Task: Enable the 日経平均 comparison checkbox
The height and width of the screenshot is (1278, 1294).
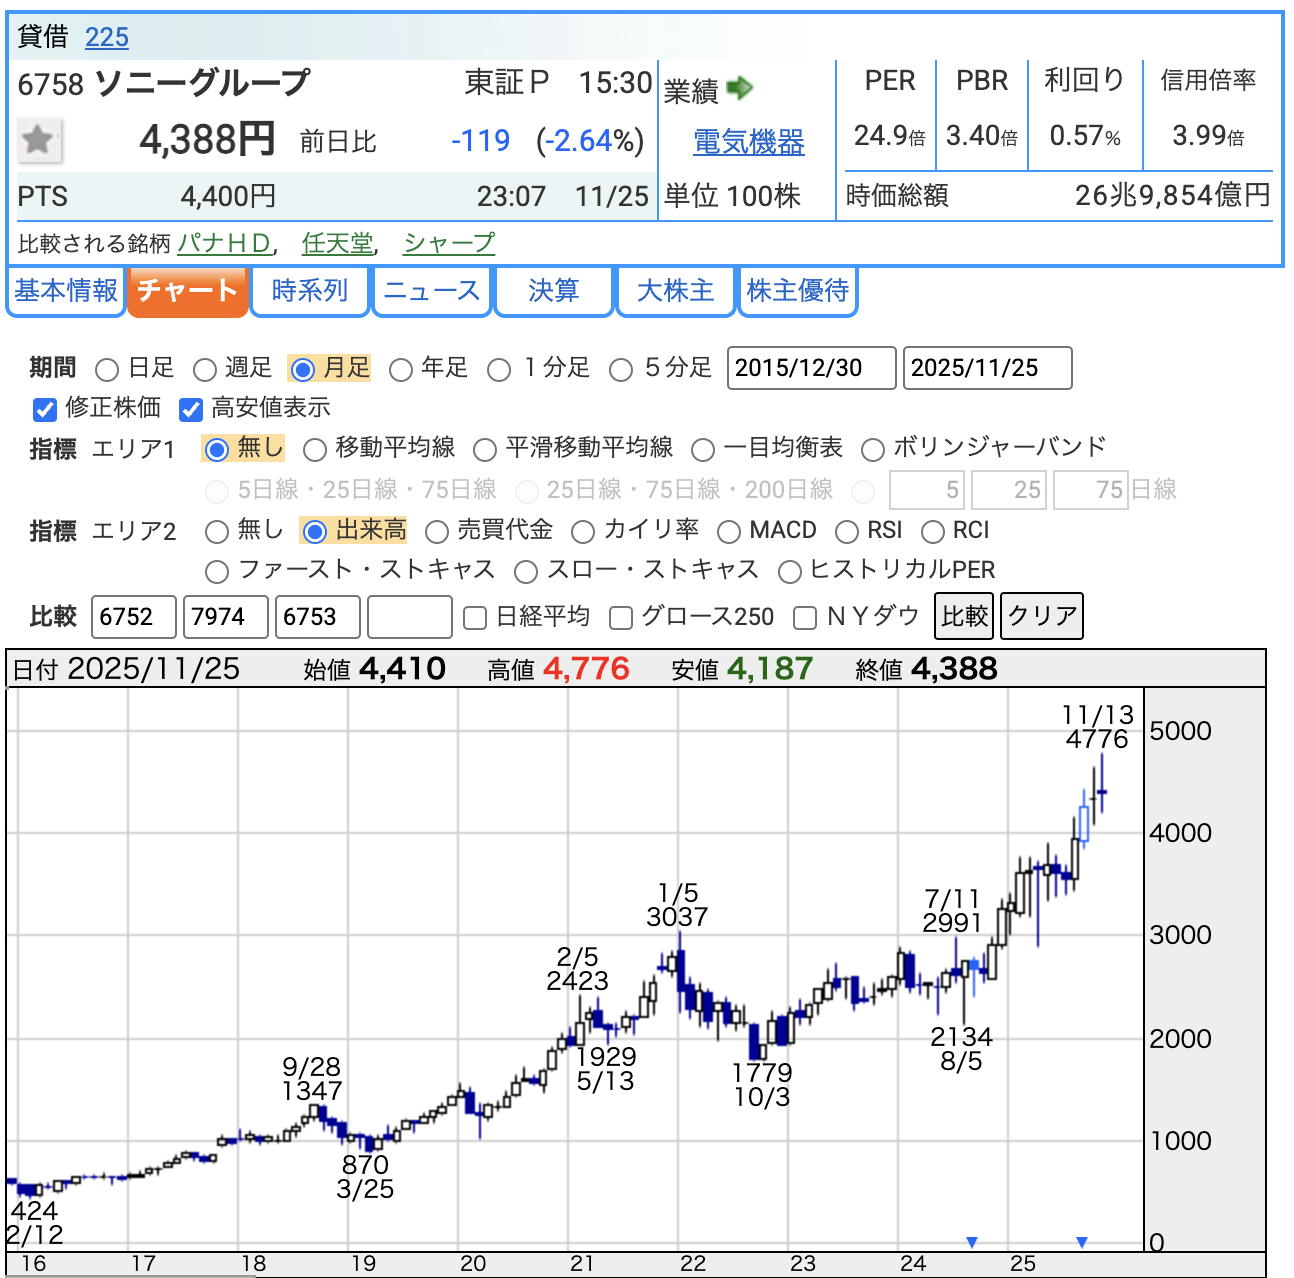Action: [476, 618]
